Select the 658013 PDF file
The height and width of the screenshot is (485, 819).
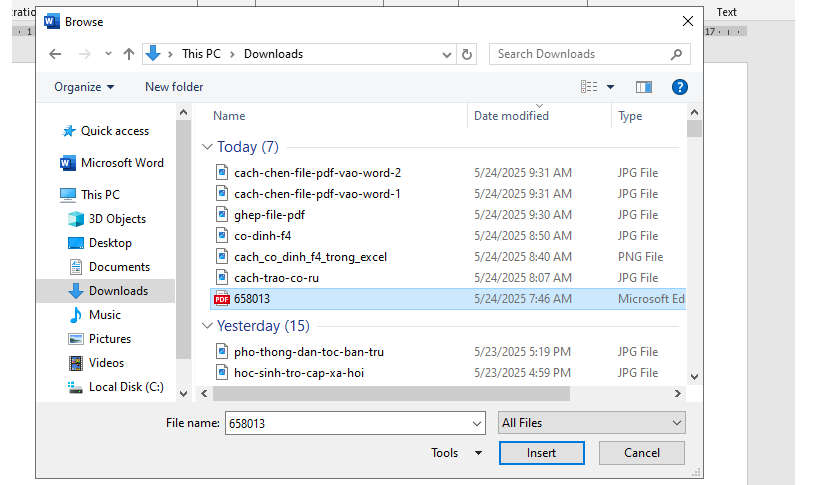[x=448, y=299]
